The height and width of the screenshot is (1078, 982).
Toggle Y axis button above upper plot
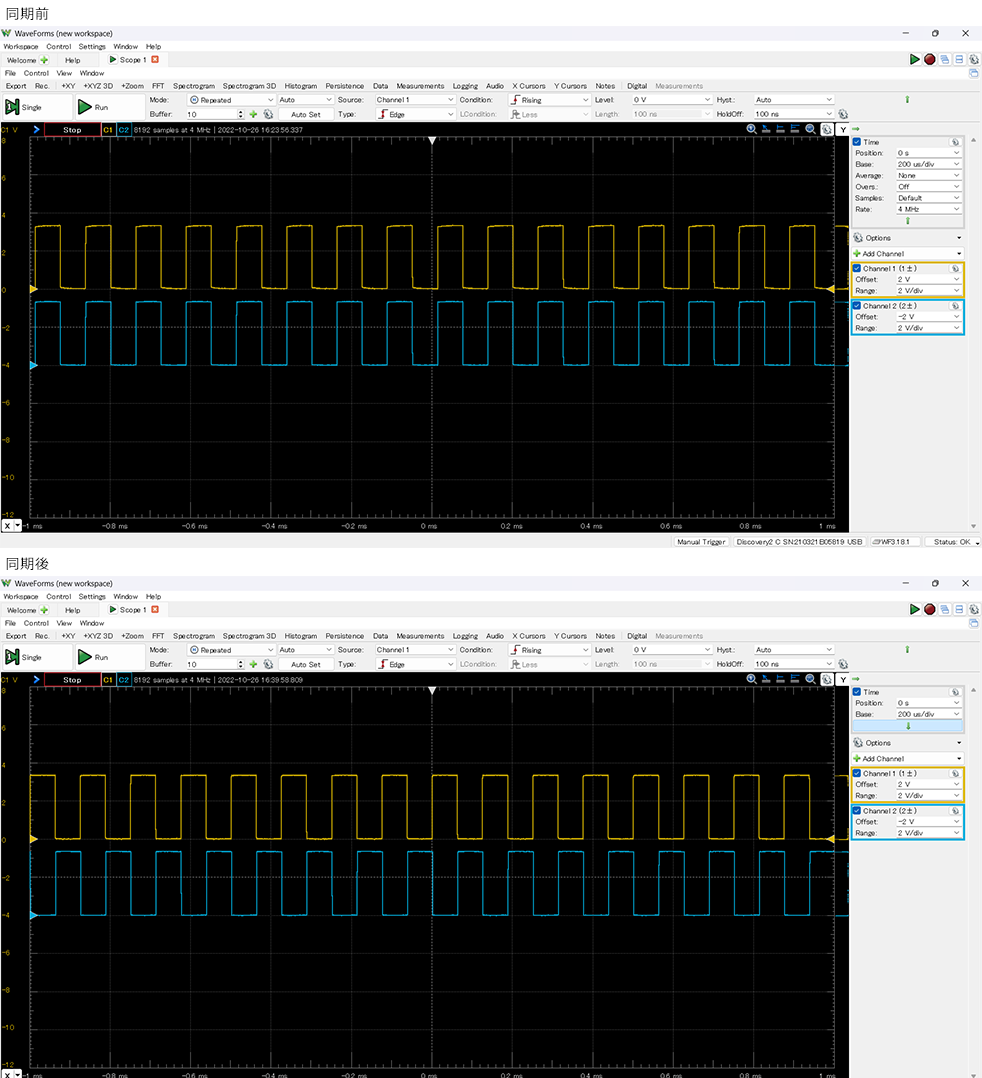coord(843,129)
